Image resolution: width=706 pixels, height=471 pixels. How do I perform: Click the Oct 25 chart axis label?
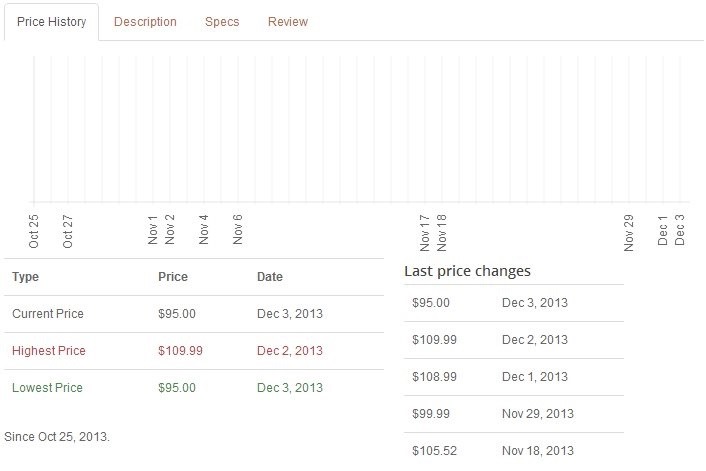click(x=34, y=231)
